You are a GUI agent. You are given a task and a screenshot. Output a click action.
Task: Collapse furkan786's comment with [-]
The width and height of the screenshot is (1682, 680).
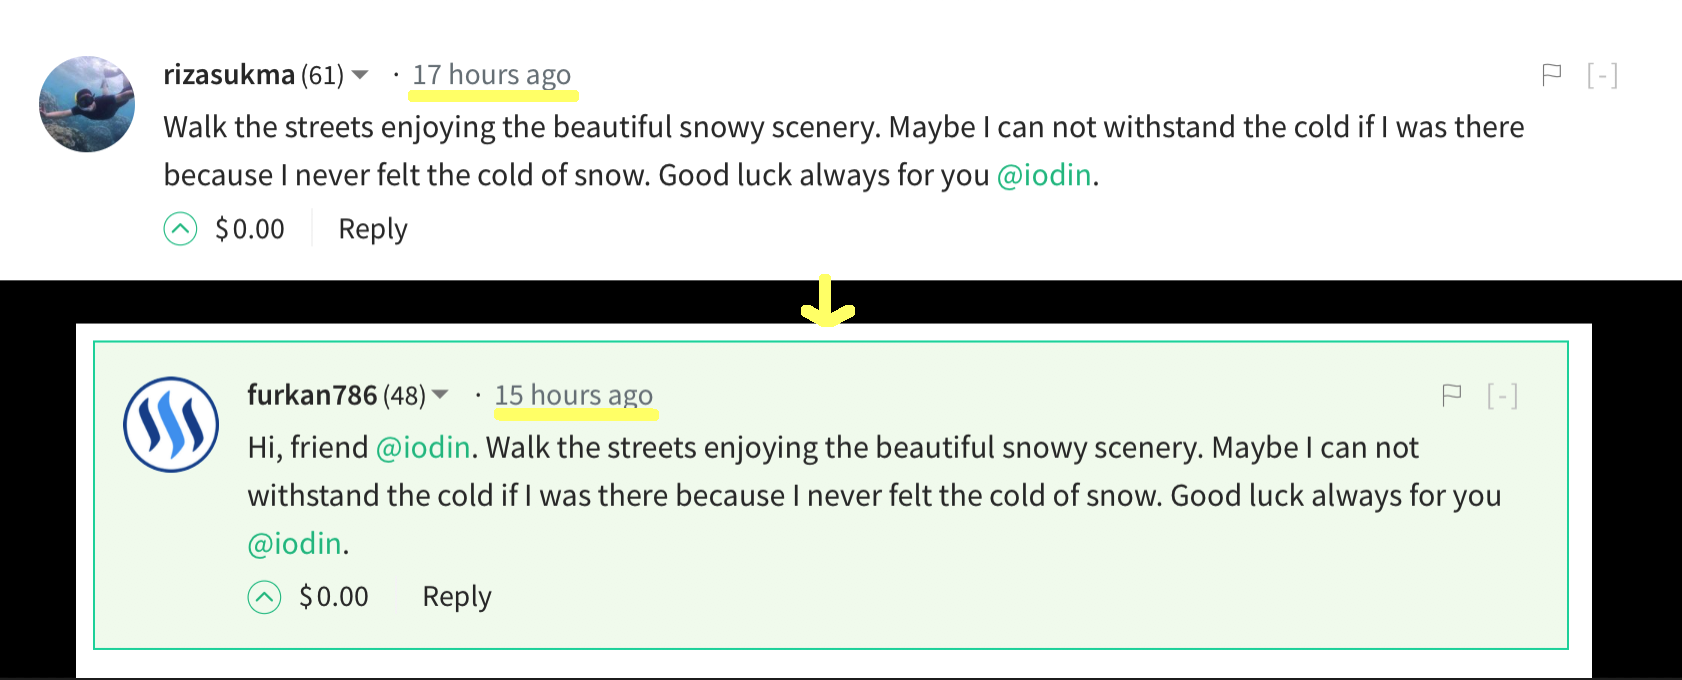(1502, 396)
